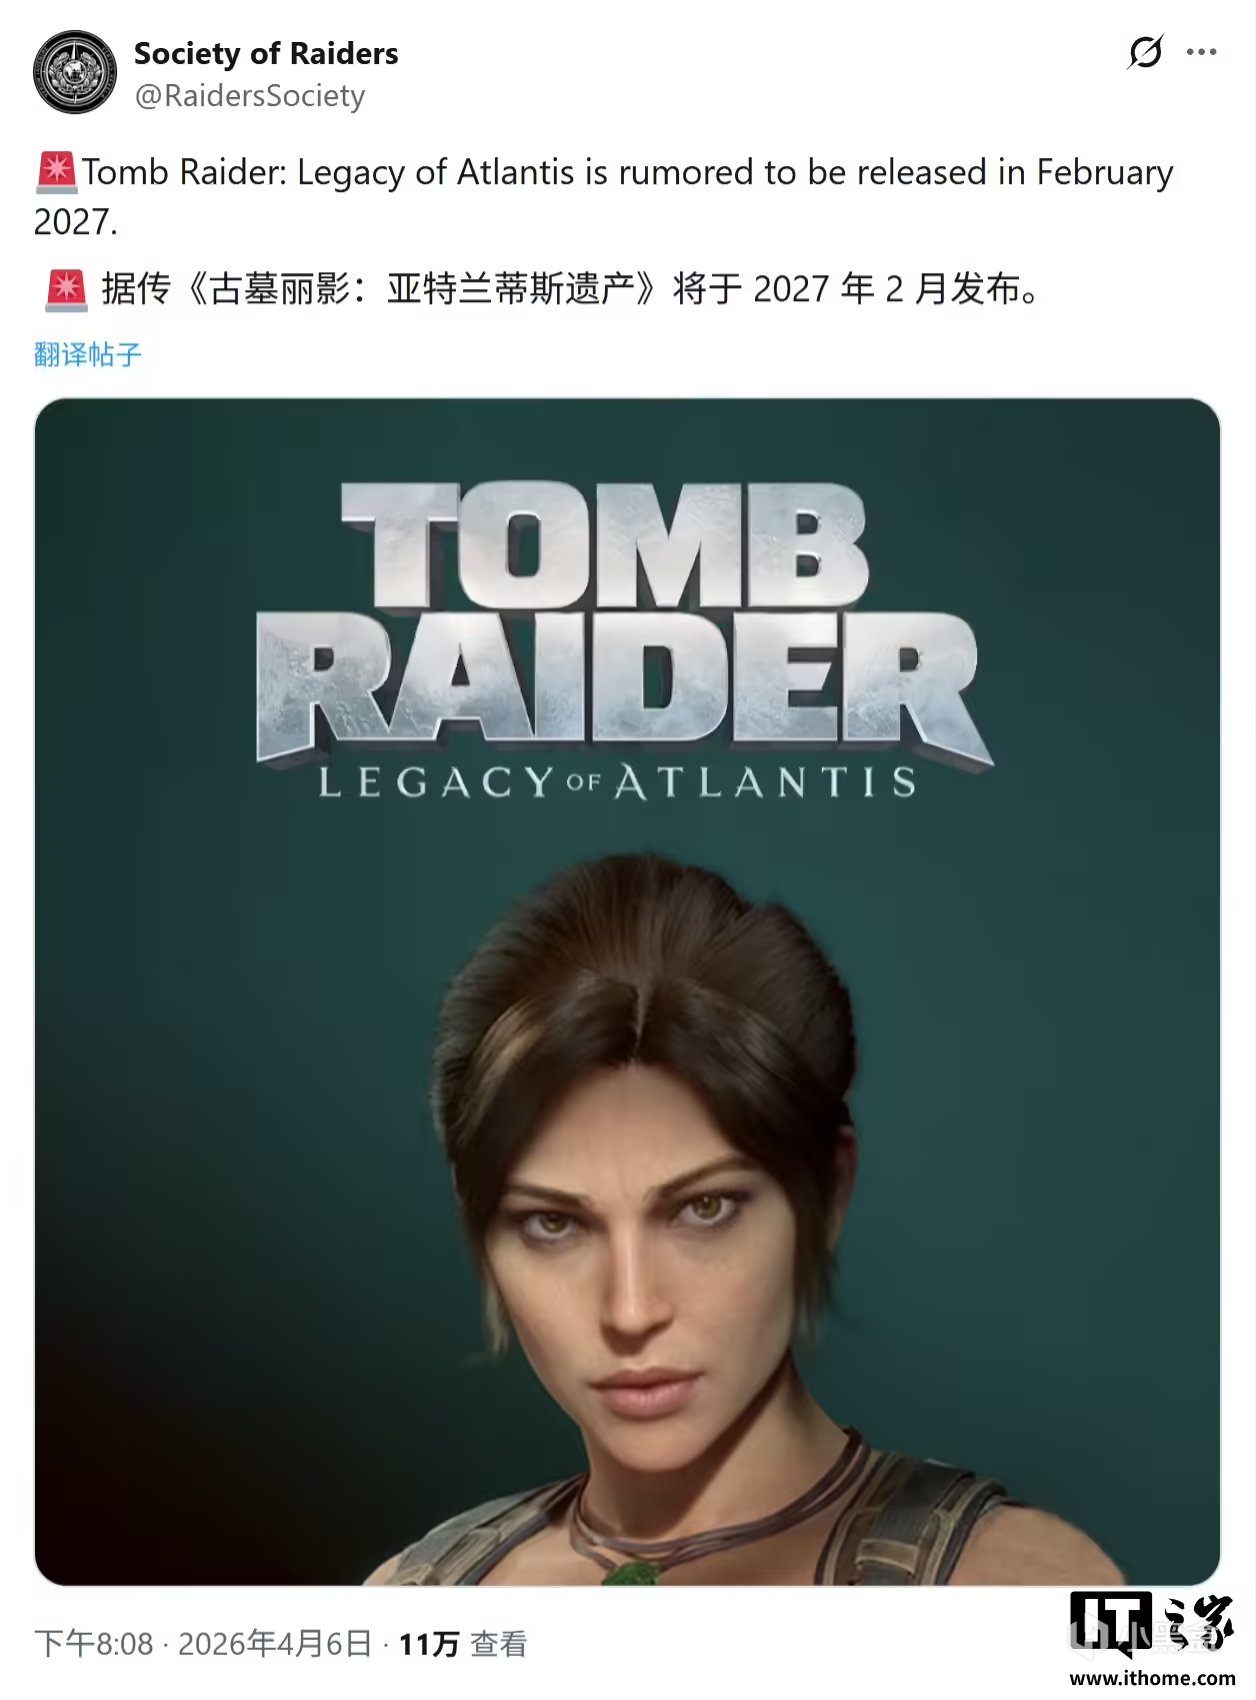Image resolution: width=1256 pixels, height=1700 pixels.
Task: Click the 下午8:08 post timestamp
Action: [94, 1644]
